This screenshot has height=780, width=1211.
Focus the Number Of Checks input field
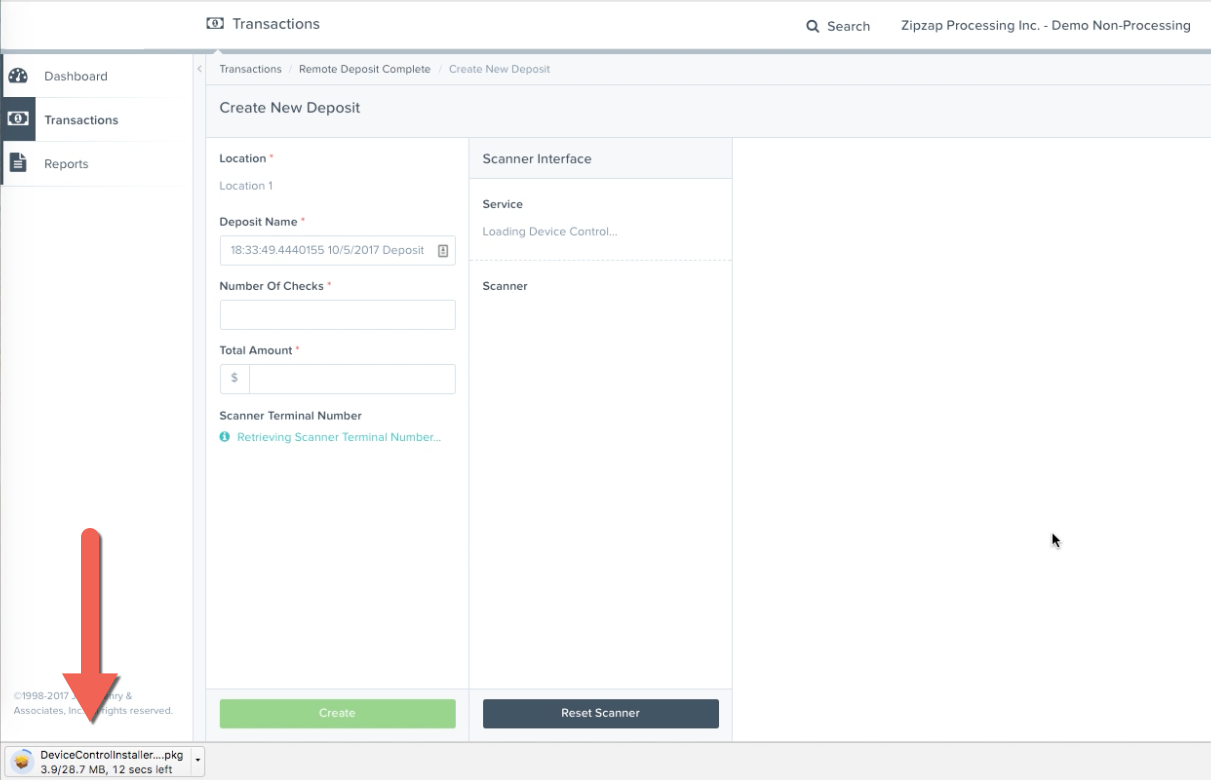tap(337, 315)
